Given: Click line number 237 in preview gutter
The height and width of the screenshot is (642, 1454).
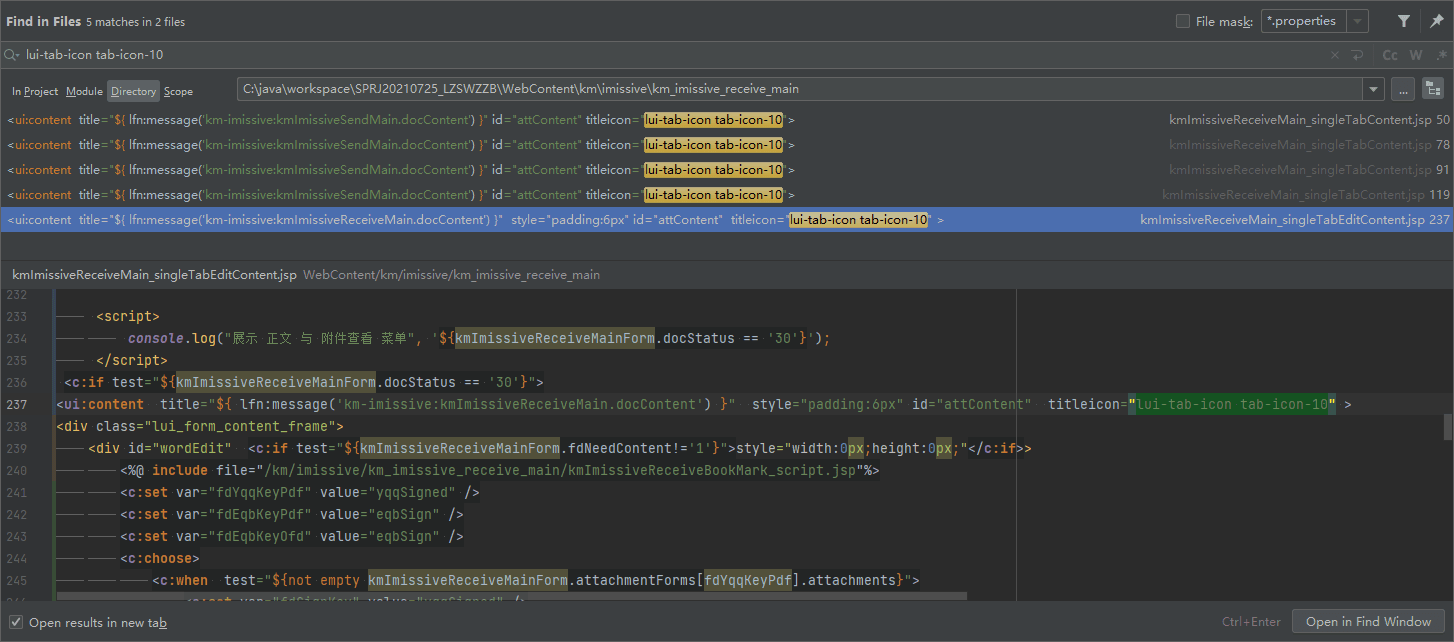Looking at the screenshot, I should coord(17,404).
